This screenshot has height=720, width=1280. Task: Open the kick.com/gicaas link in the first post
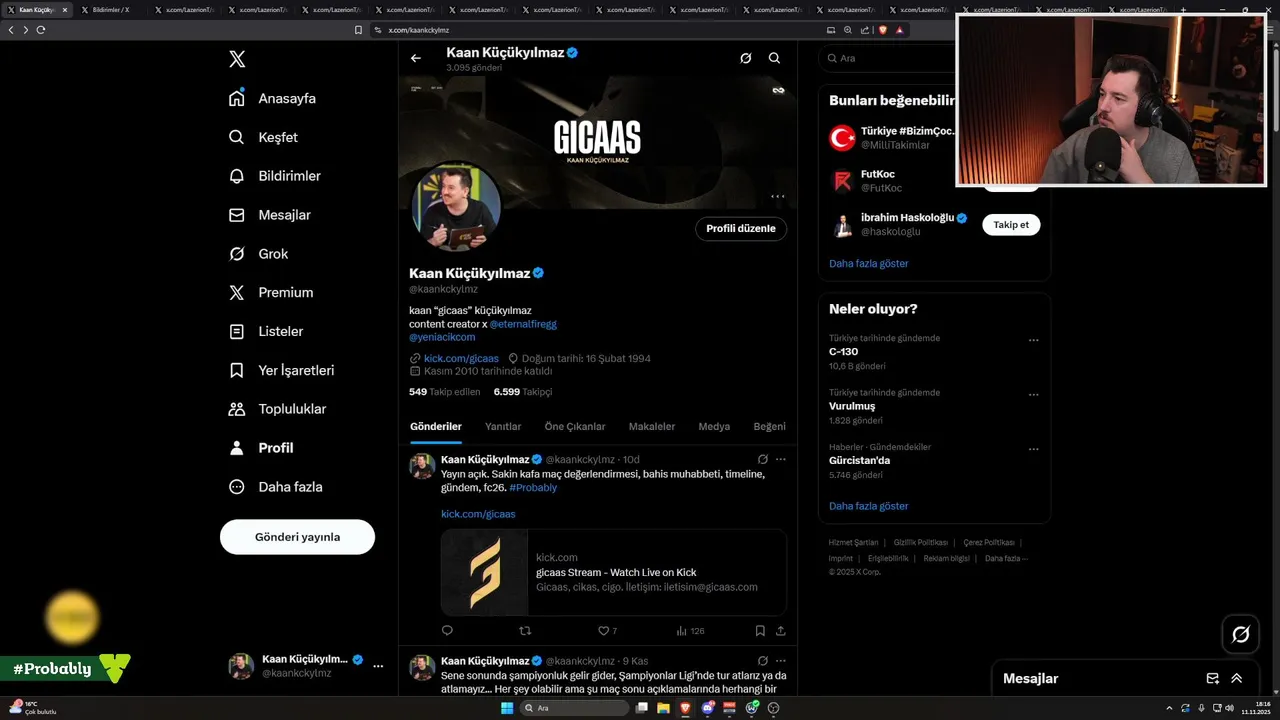point(478,514)
